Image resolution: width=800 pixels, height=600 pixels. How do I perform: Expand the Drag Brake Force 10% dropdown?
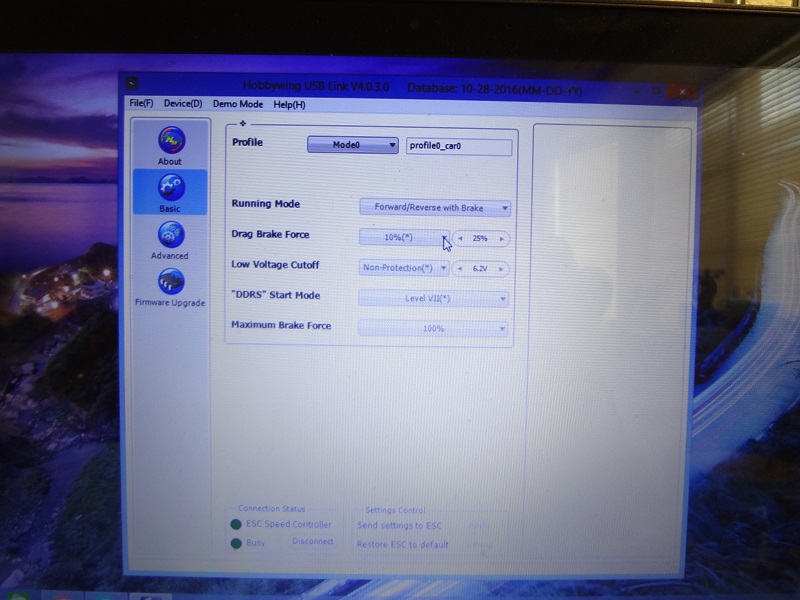click(404, 237)
